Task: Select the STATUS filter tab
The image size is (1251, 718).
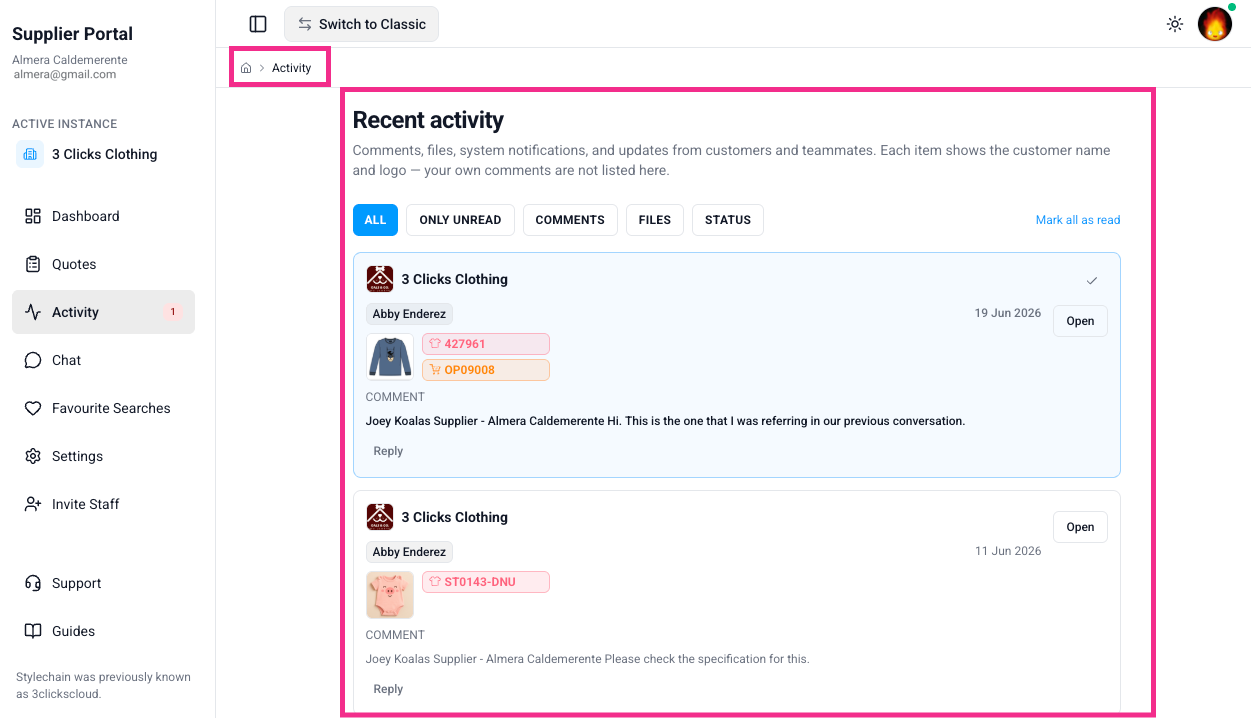Action: (x=728, y=220)
